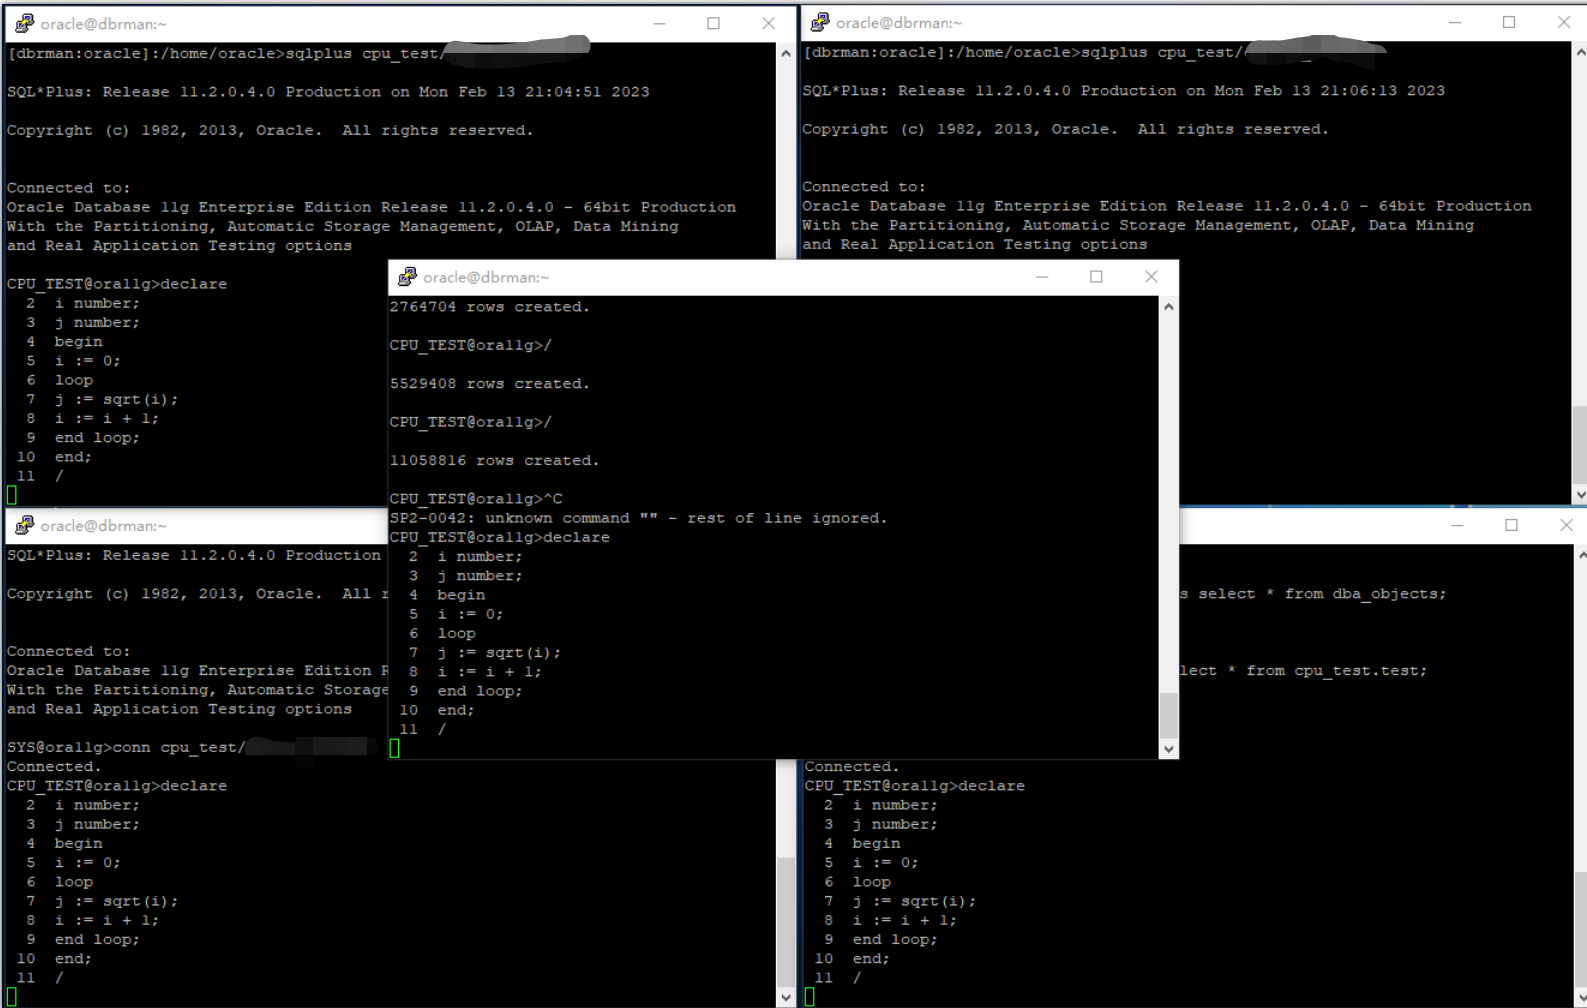The image size is (1587, 1008).
Task: Click the PuTTY icon in the top-left terminal window
Action: (x=25, y=23)
